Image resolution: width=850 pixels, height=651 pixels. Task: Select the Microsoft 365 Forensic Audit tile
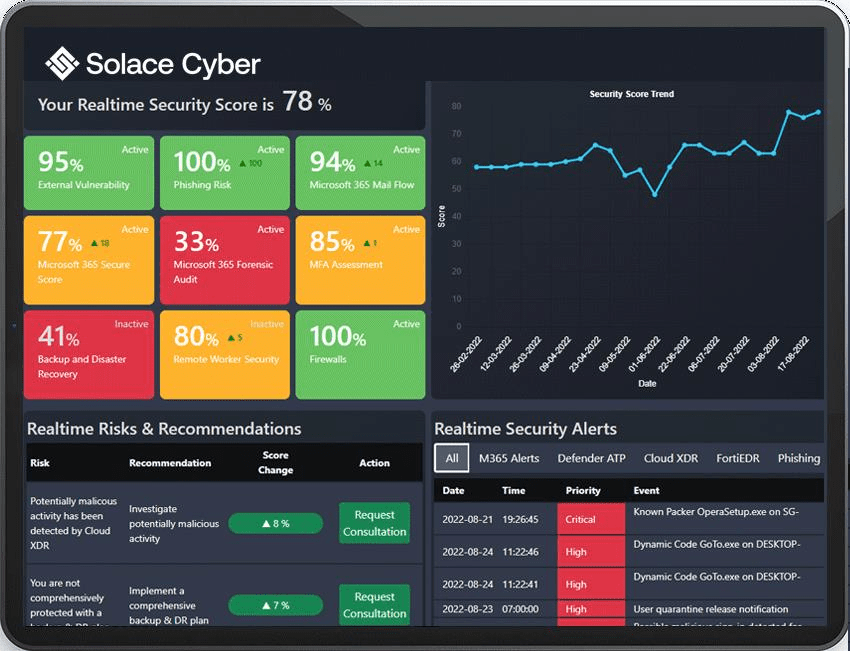pyautogui.click(x=225, y=260)
